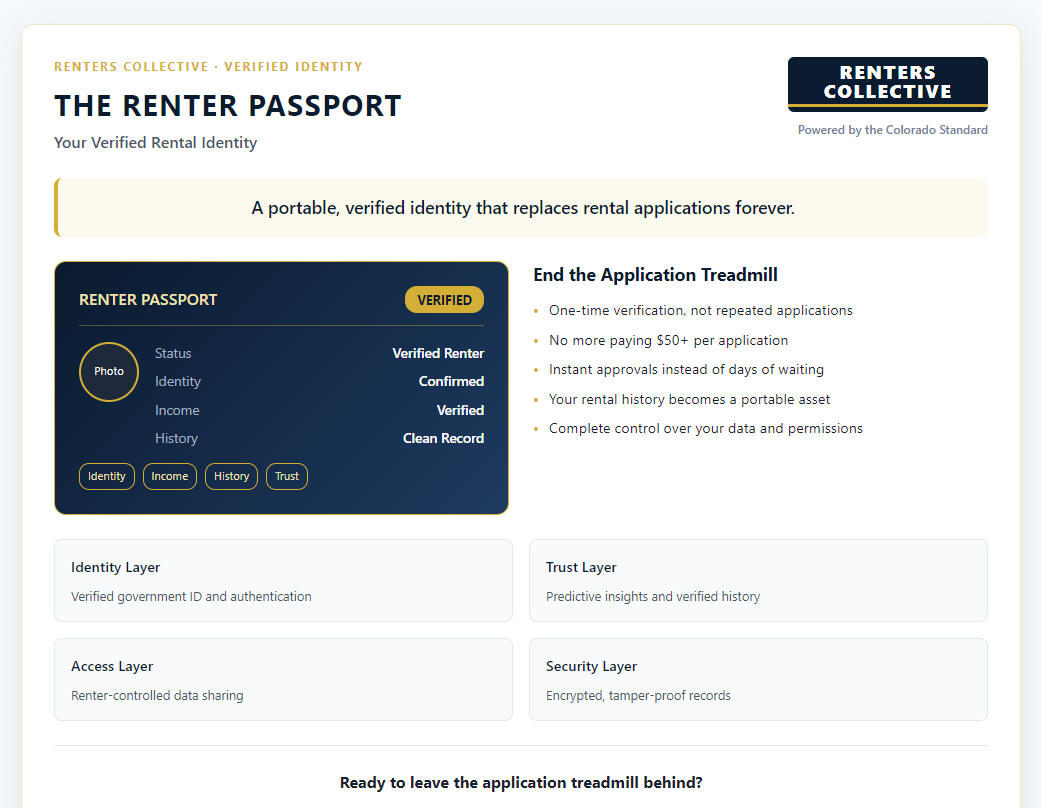Click the 'End the Application Treadmill' heading
This screenshot has height=808, width=1041.
point(655,275)
